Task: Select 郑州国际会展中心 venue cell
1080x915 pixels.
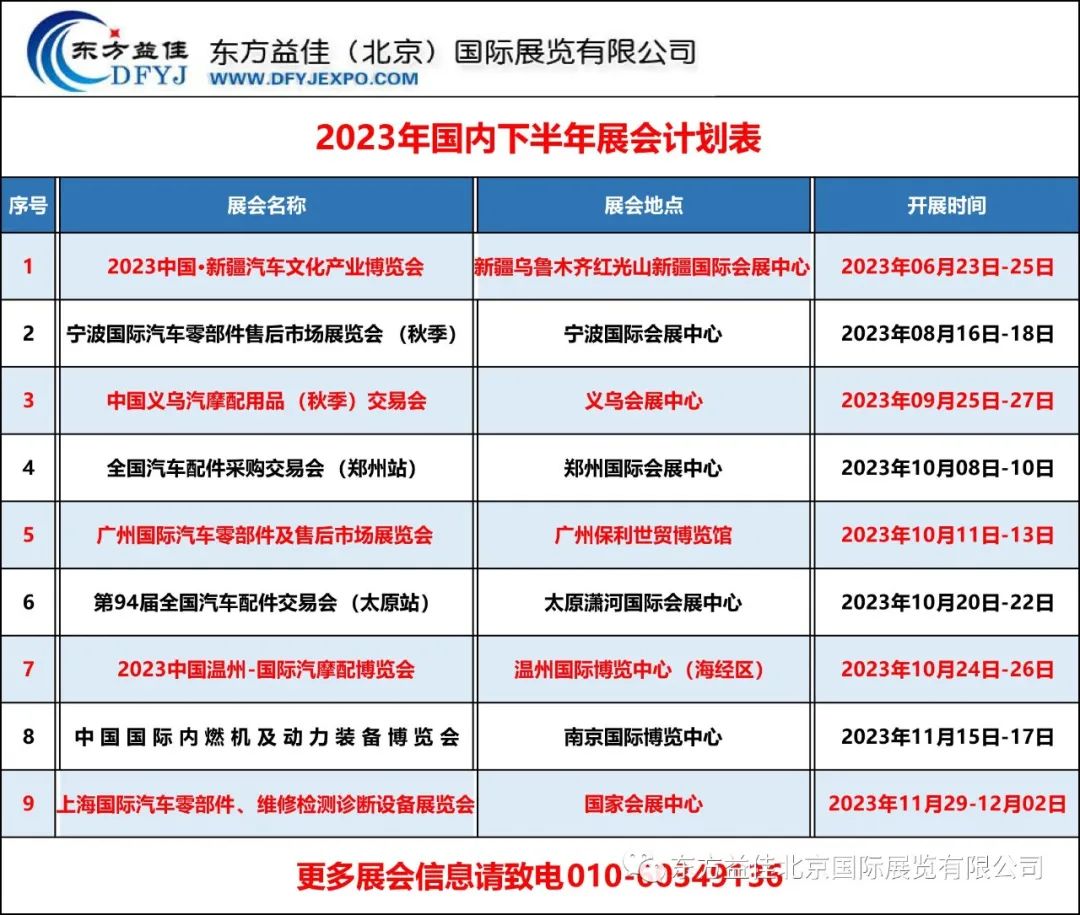Action: point(643,468)
